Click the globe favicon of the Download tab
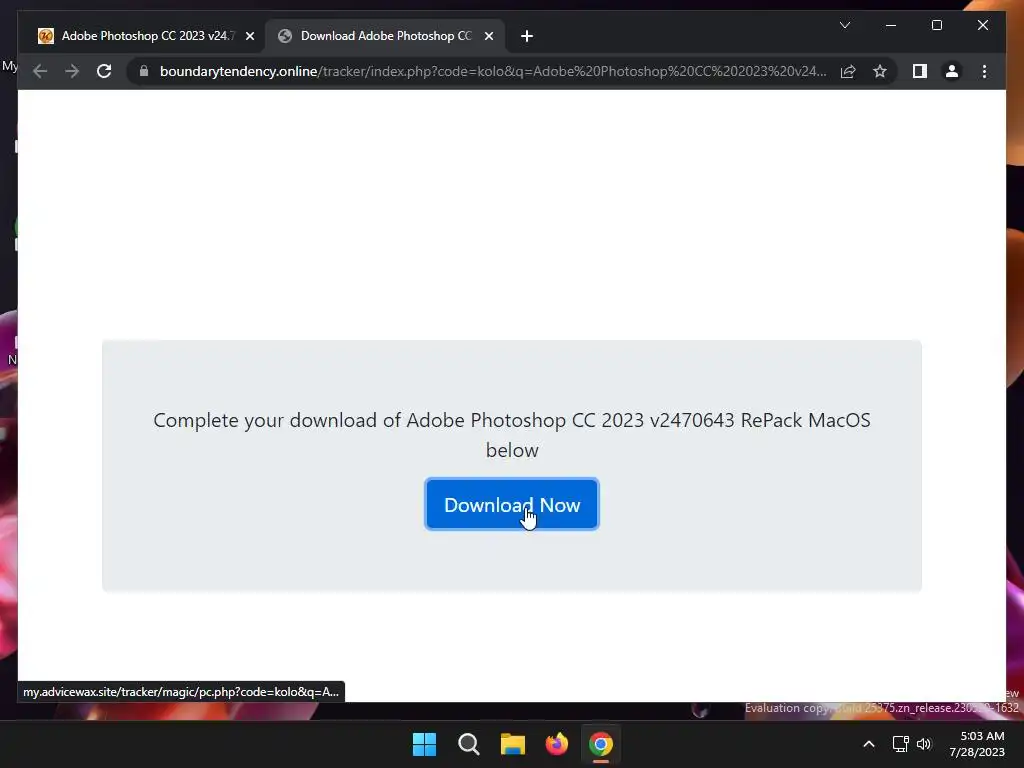Viewport: 1024px width, 768px height. 285,36
